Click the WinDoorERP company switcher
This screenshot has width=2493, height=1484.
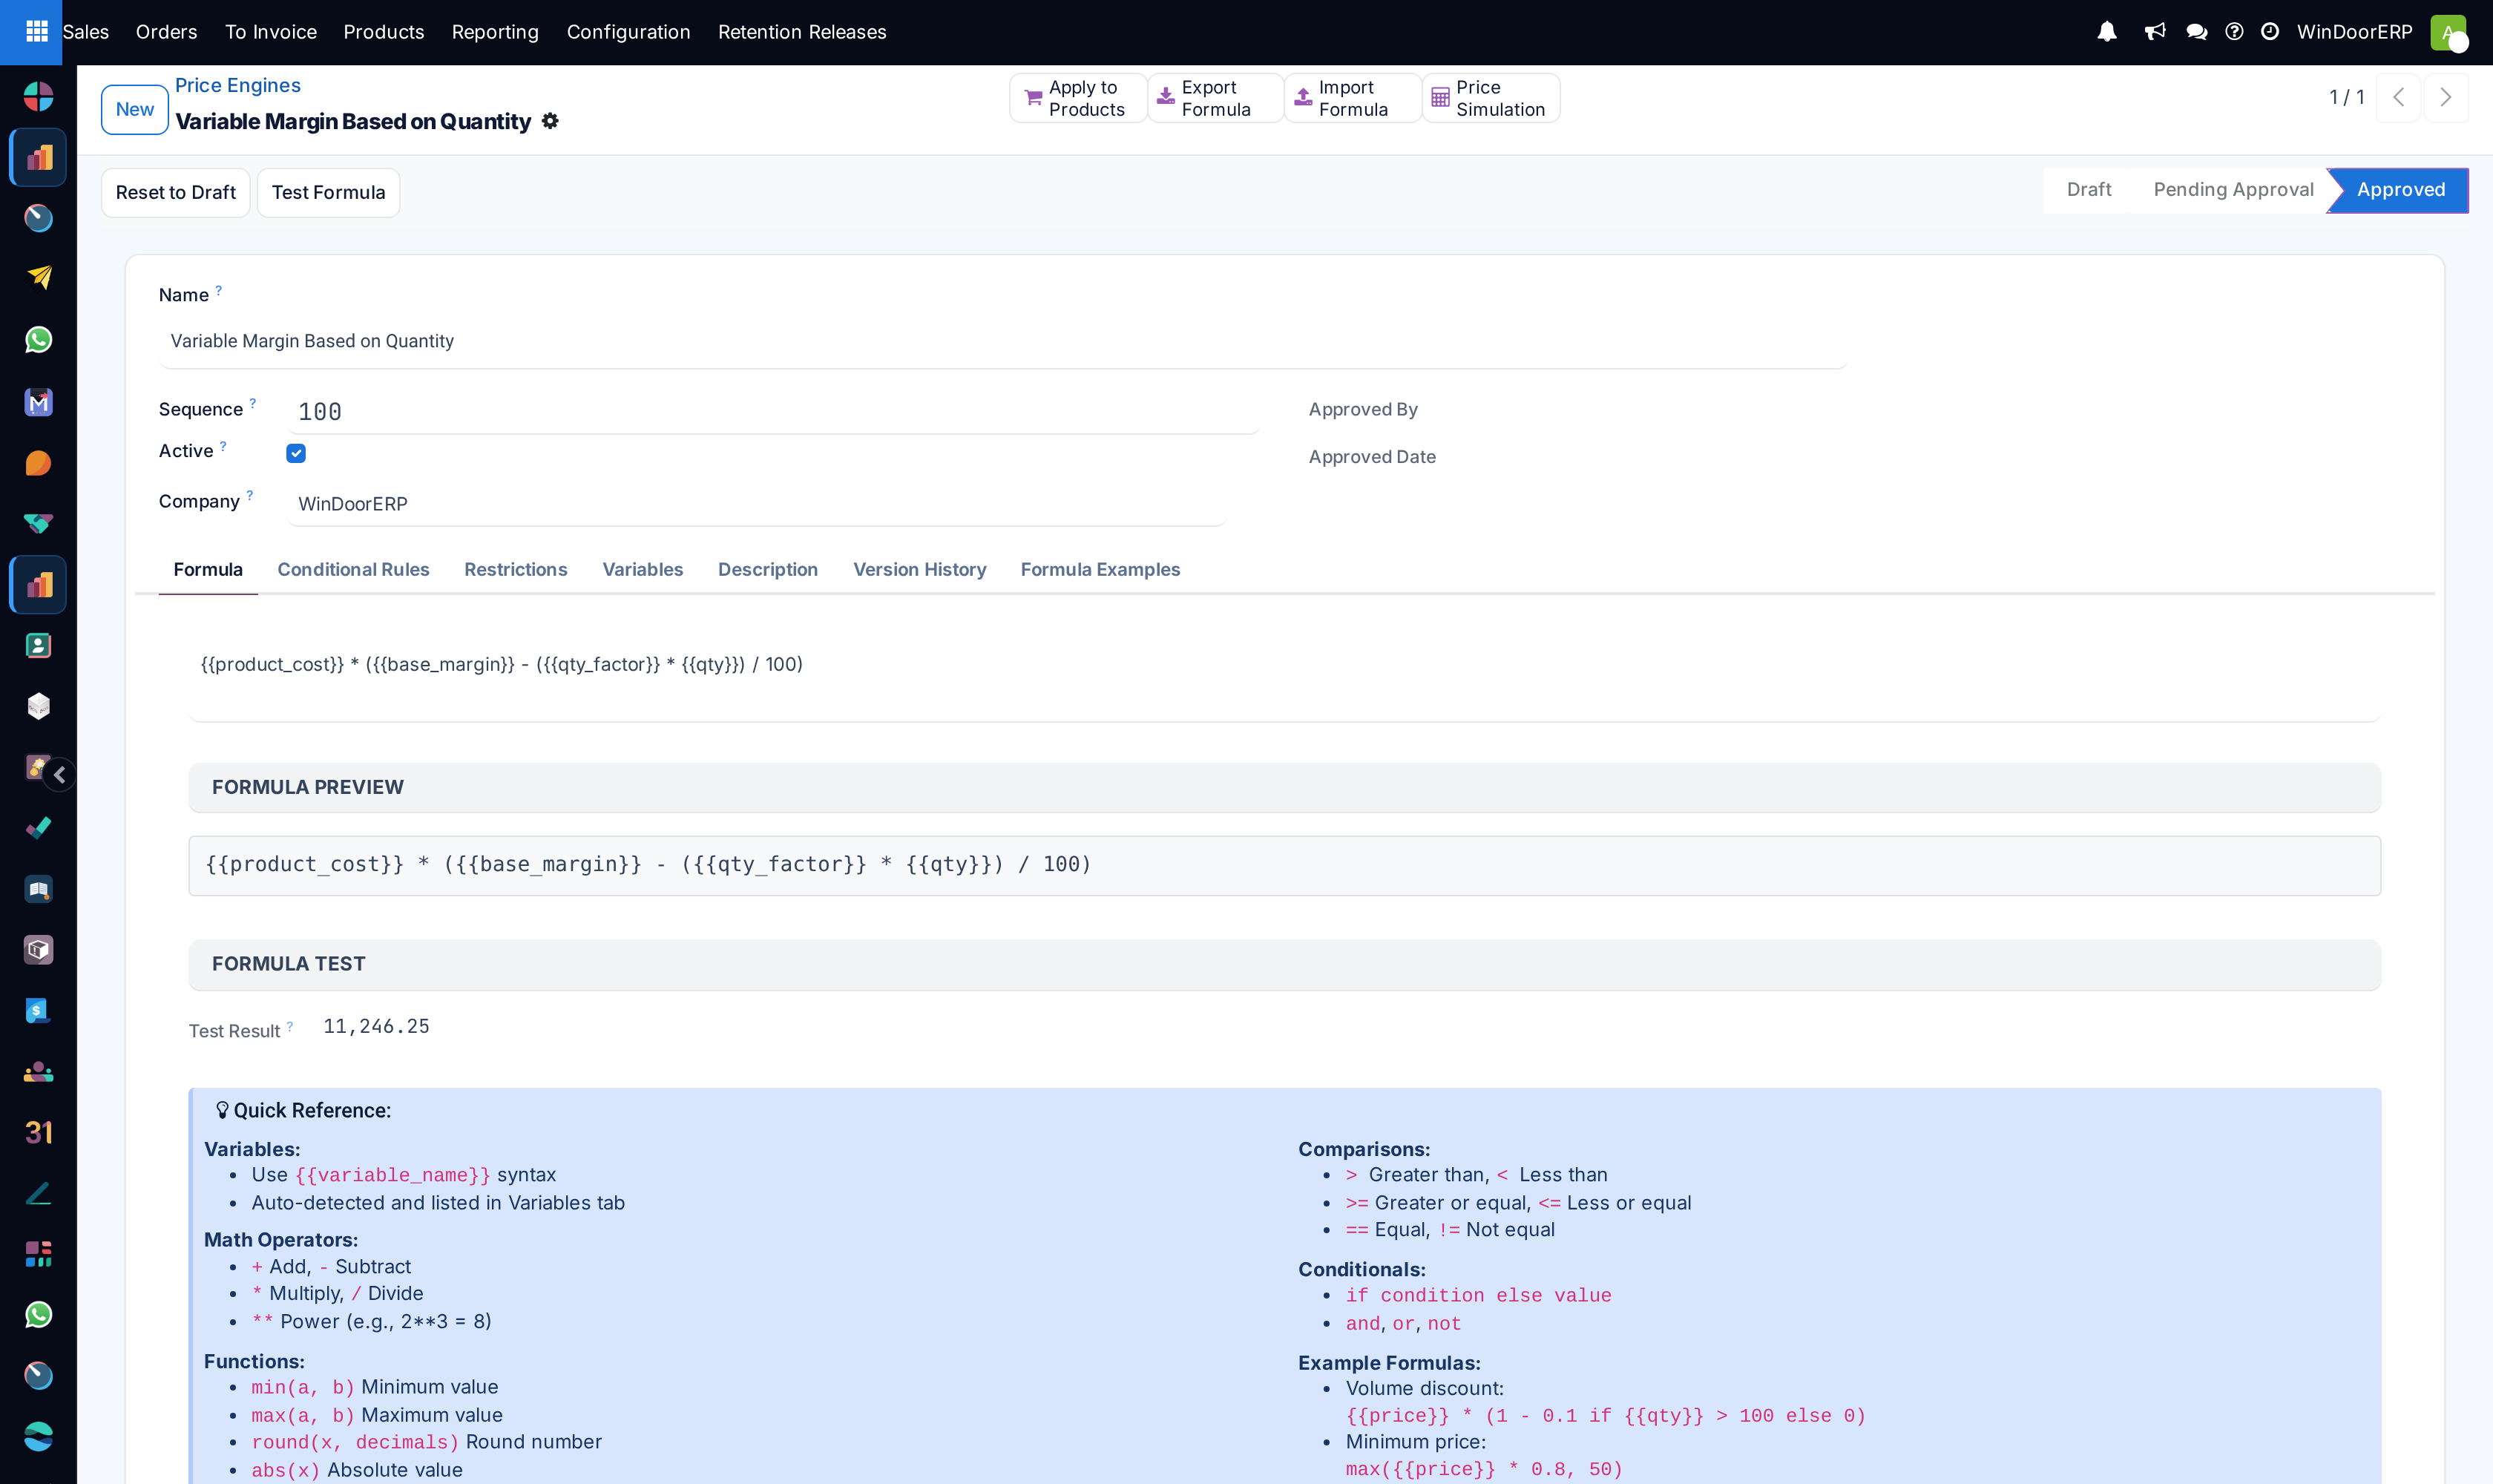coord(2354,32)
